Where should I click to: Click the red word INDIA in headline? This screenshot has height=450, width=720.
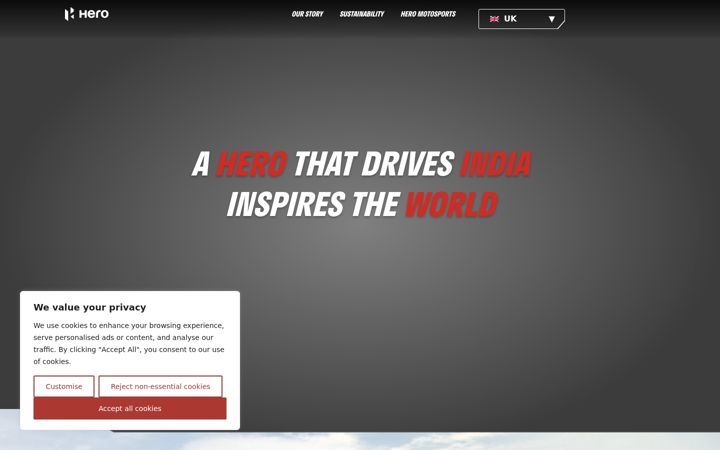(495, 164)
